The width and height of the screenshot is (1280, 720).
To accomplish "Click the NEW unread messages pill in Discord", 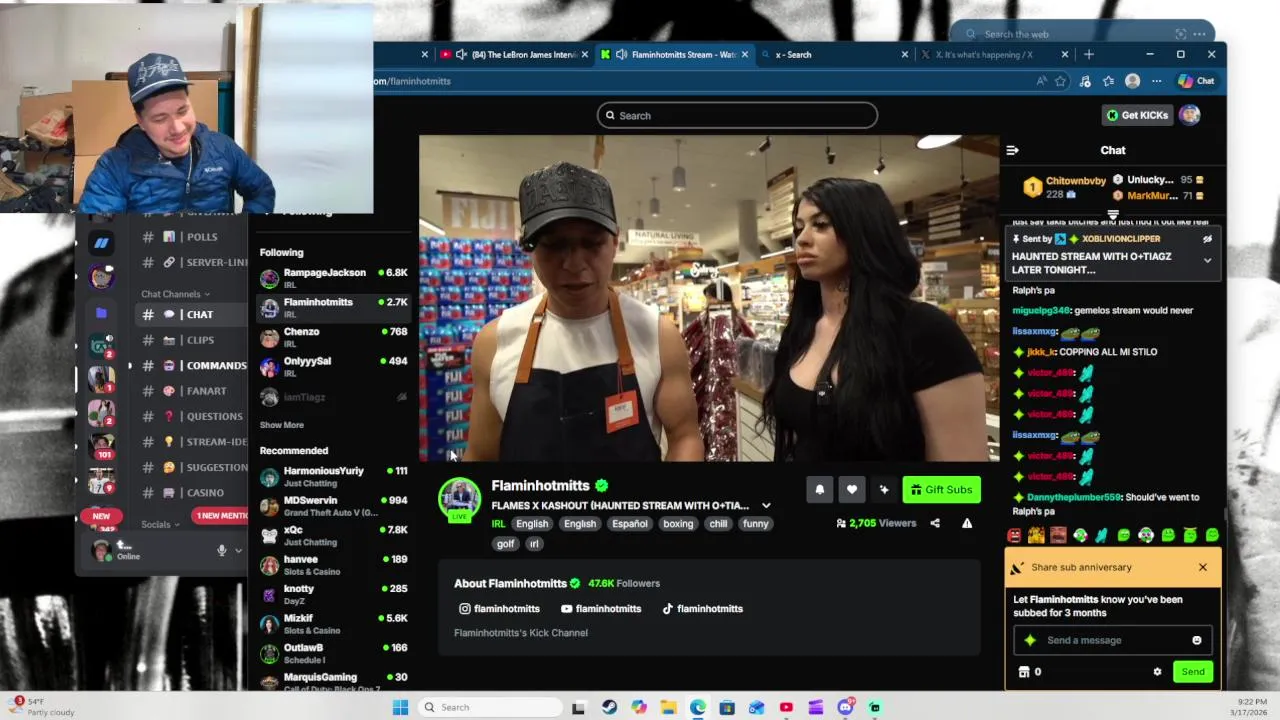I will (x=101, y=516).
